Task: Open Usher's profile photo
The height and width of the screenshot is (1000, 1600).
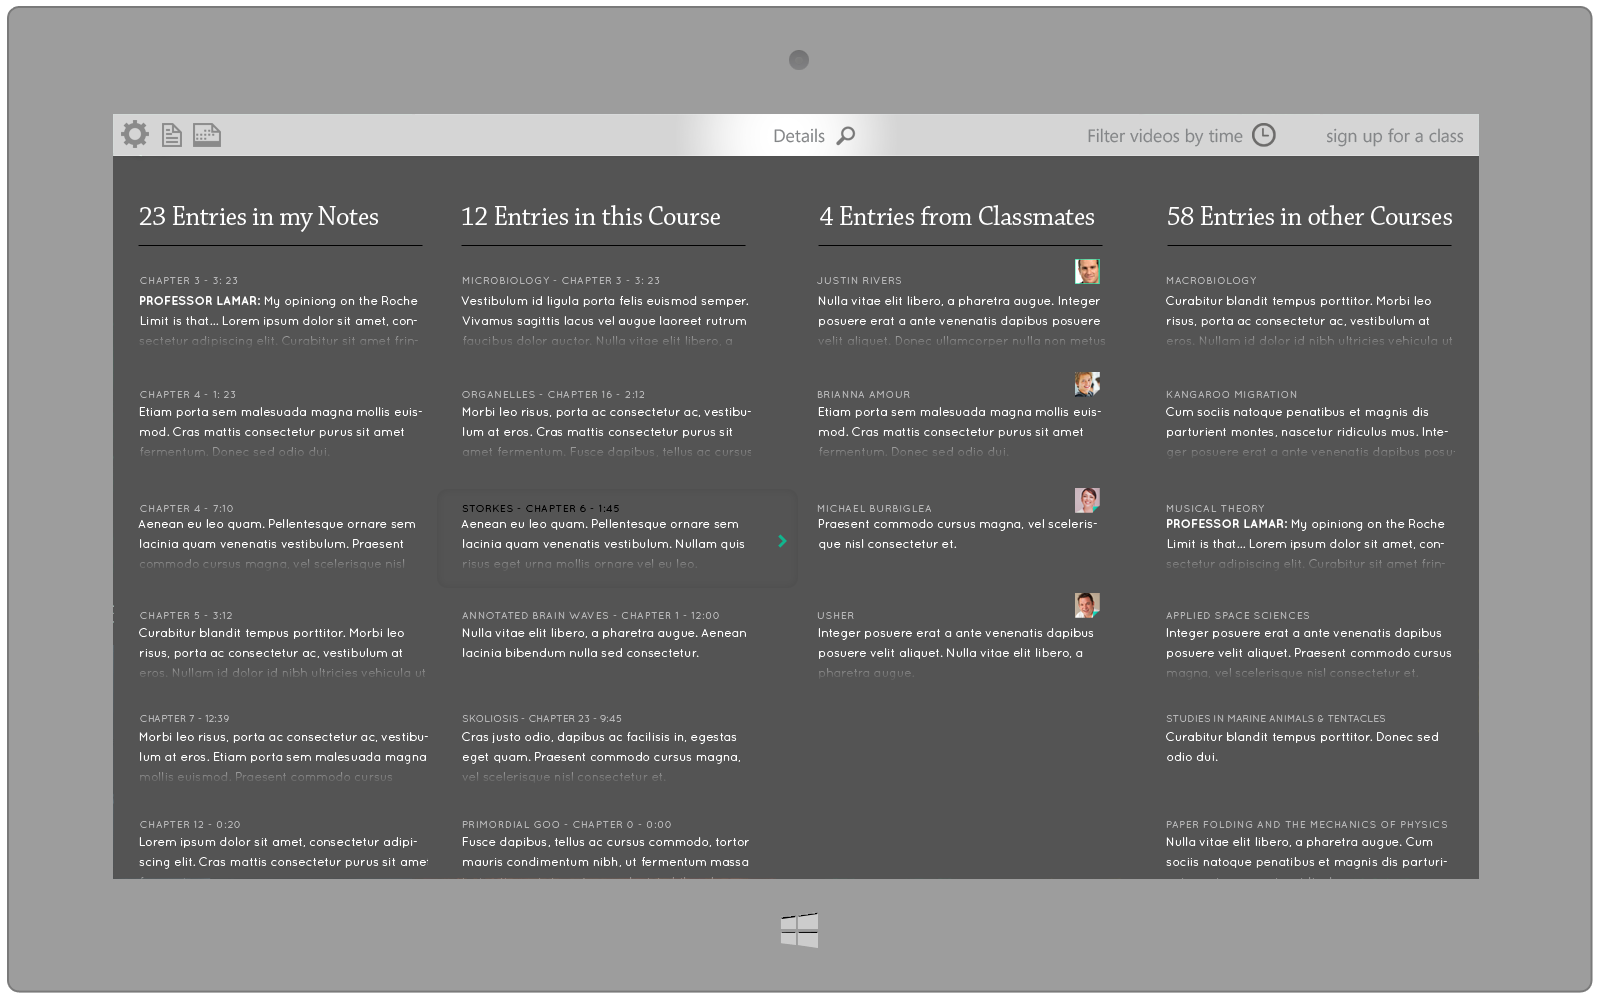Action: click(1087, 605)
